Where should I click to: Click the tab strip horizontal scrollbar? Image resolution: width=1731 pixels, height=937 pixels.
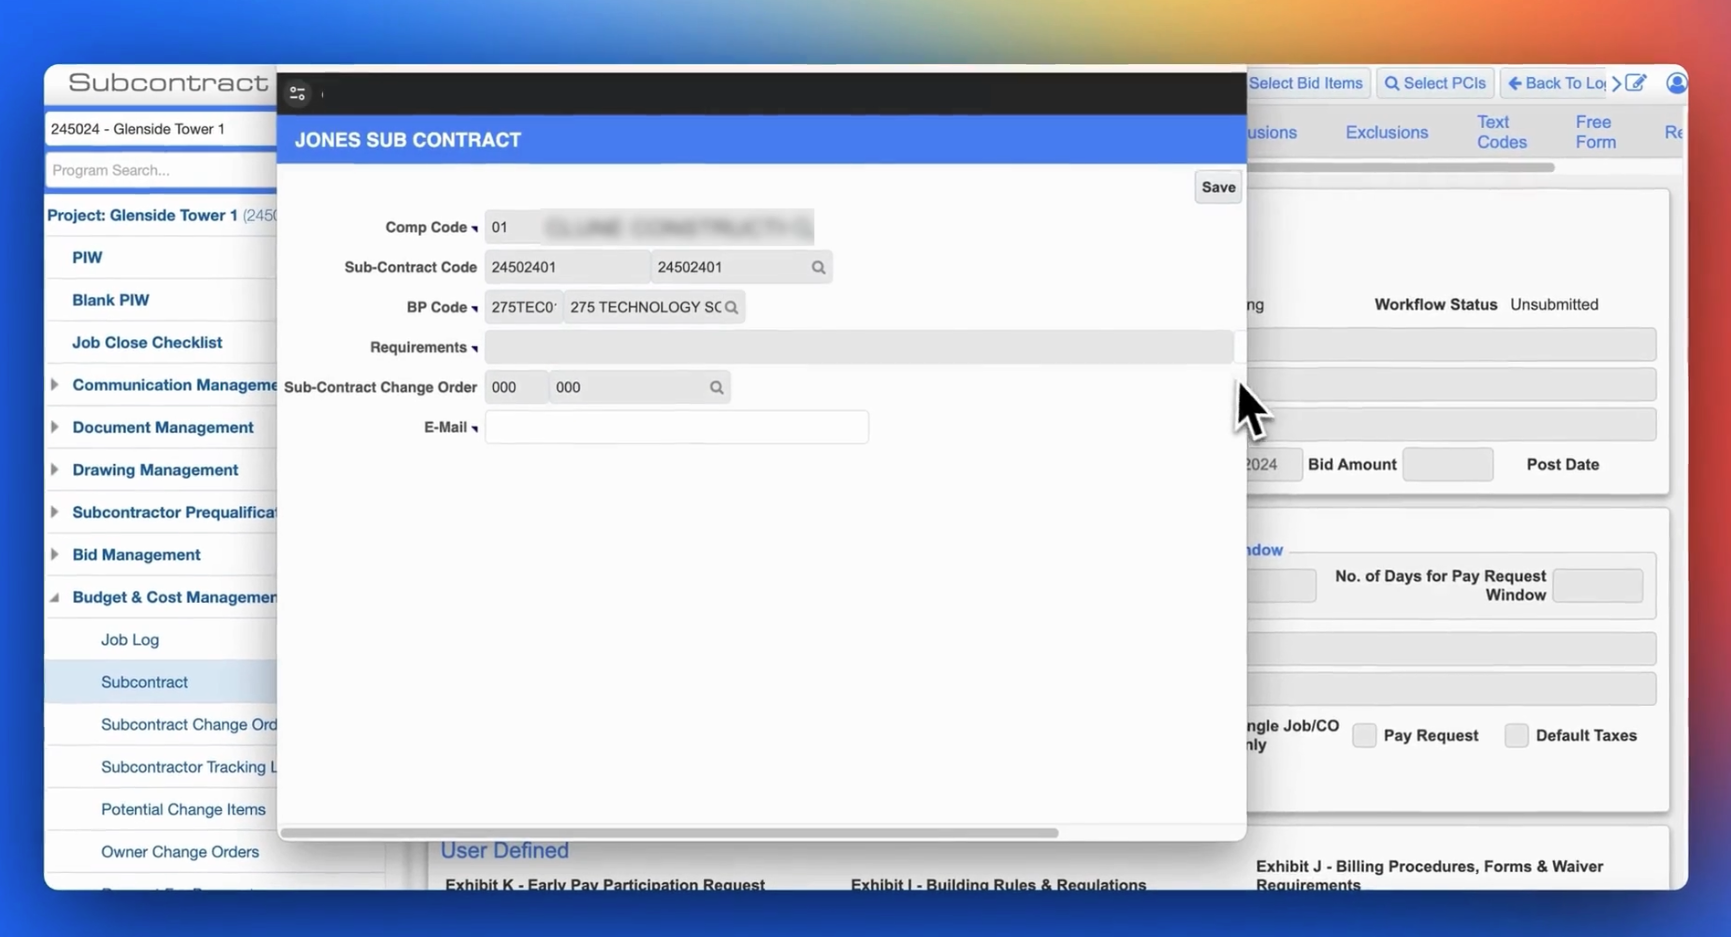tap(1400, 168)
